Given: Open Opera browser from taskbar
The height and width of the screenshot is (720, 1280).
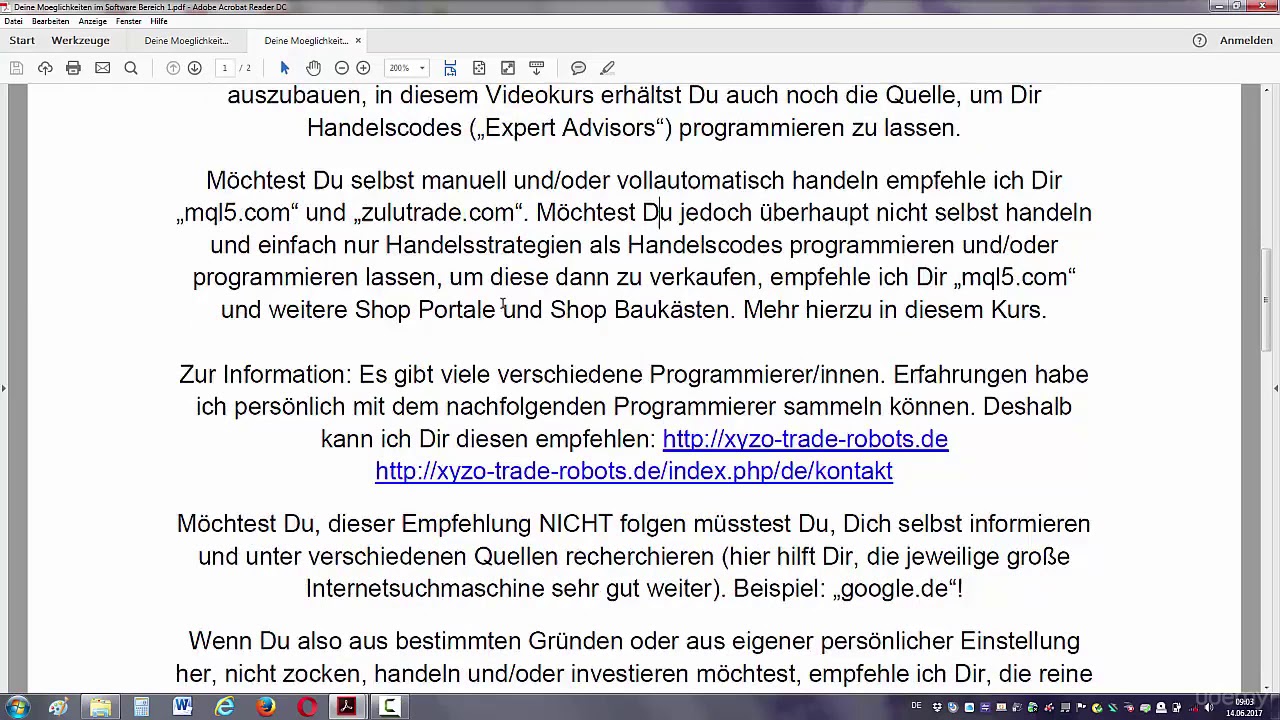Looking at the screenshot, I should tap(306, 708).
